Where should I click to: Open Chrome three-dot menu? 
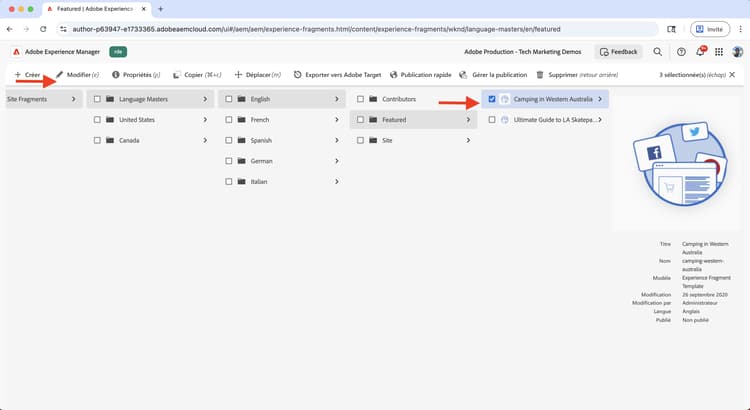[741, 29]
